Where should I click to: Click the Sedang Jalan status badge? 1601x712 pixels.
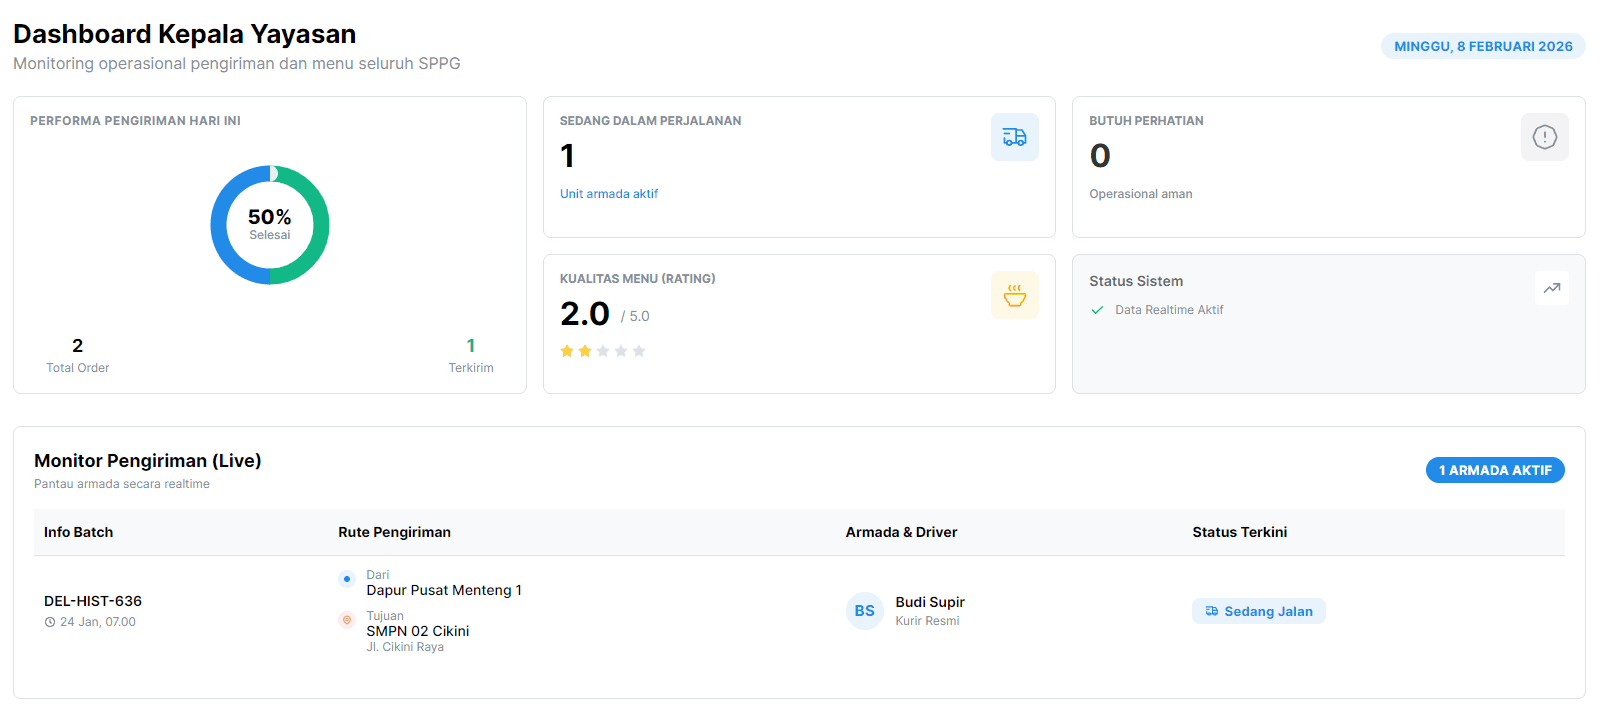pyautogui.click(x=1258, y=611)
